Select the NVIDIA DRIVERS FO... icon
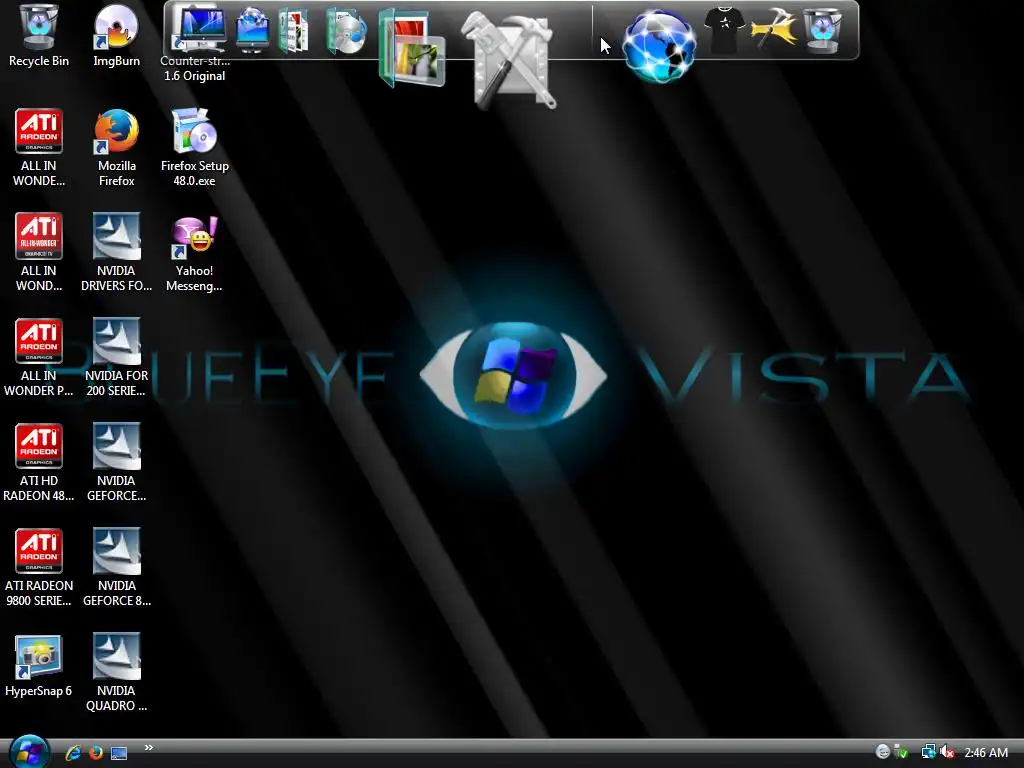Viewport: 1024px width, 768px height. point(116,253)
